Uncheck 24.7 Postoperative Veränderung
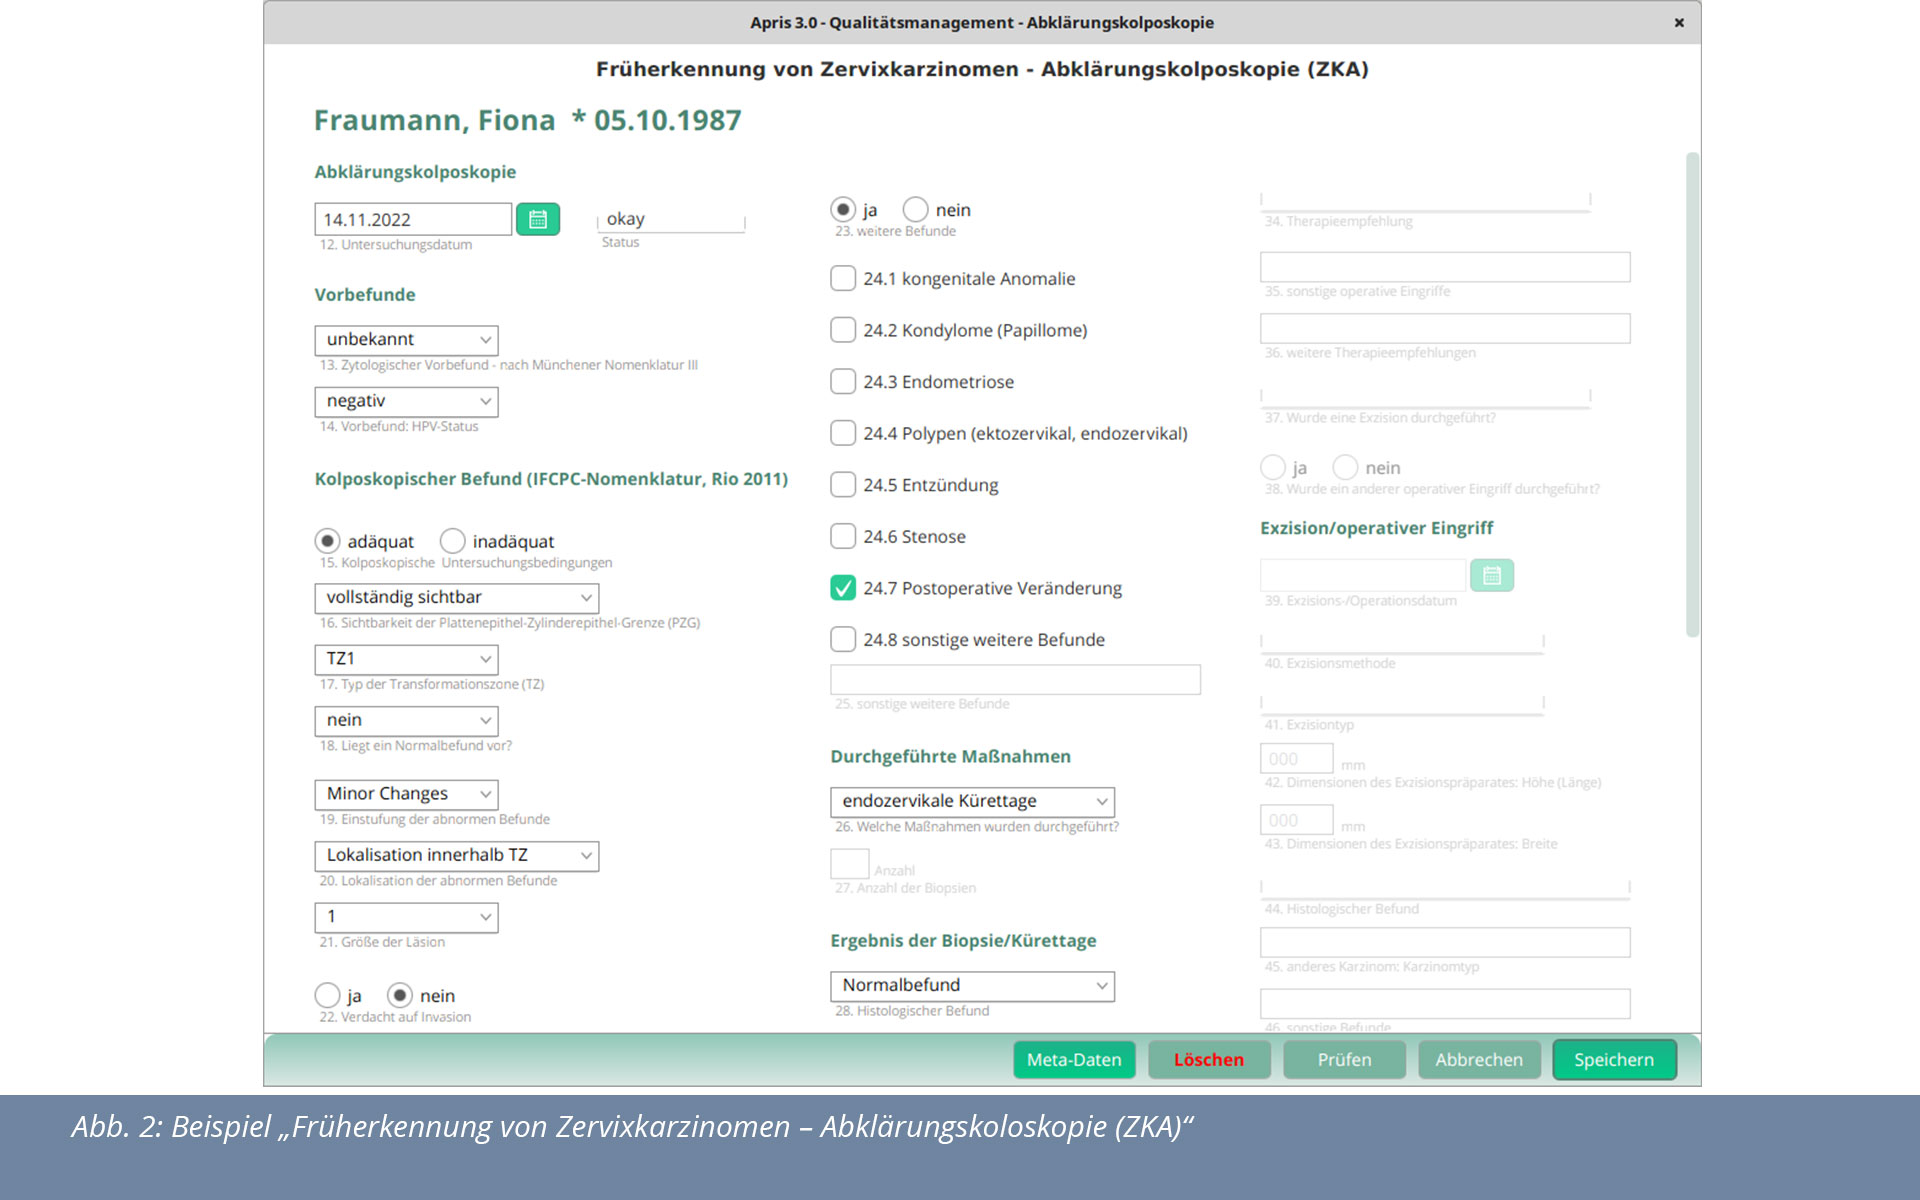Screen dimensions: 1920x1200 click(x=843, y=588)
